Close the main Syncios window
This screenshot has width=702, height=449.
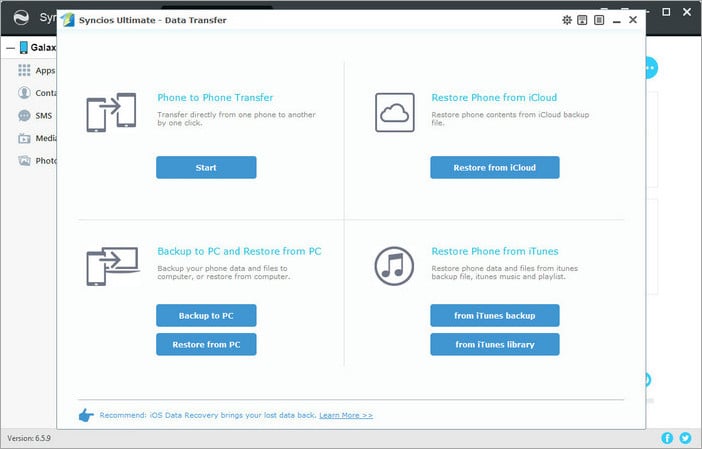[x=687, y=12]
